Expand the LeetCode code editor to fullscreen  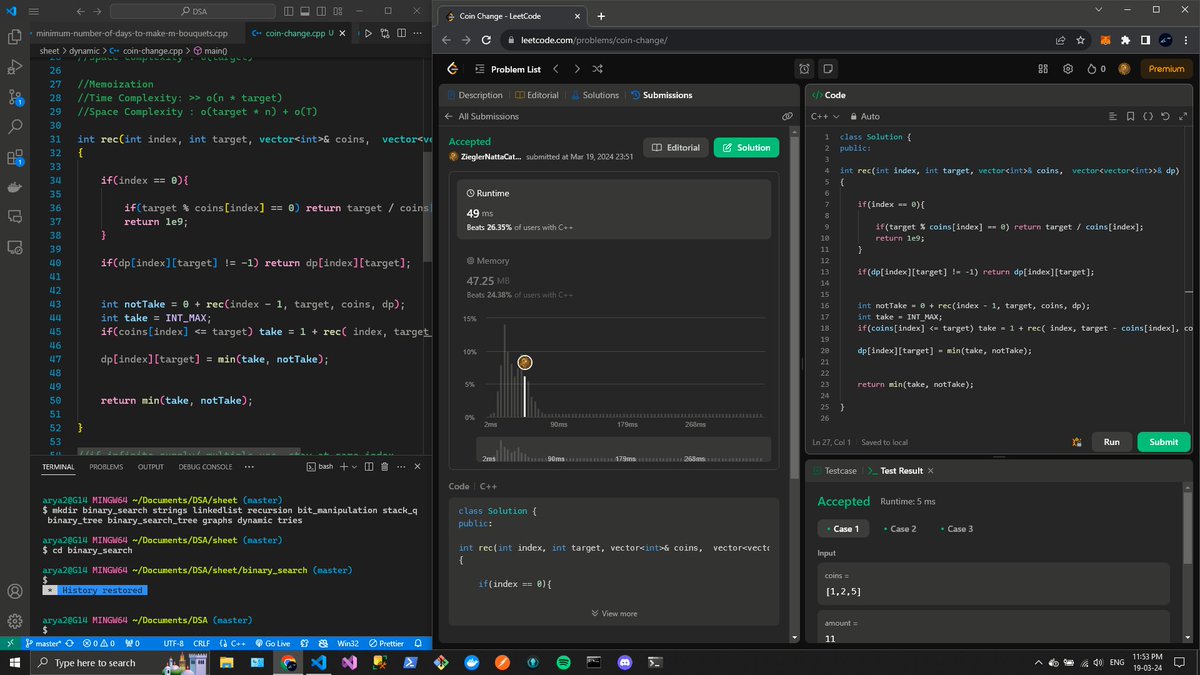click(1183, 116)
